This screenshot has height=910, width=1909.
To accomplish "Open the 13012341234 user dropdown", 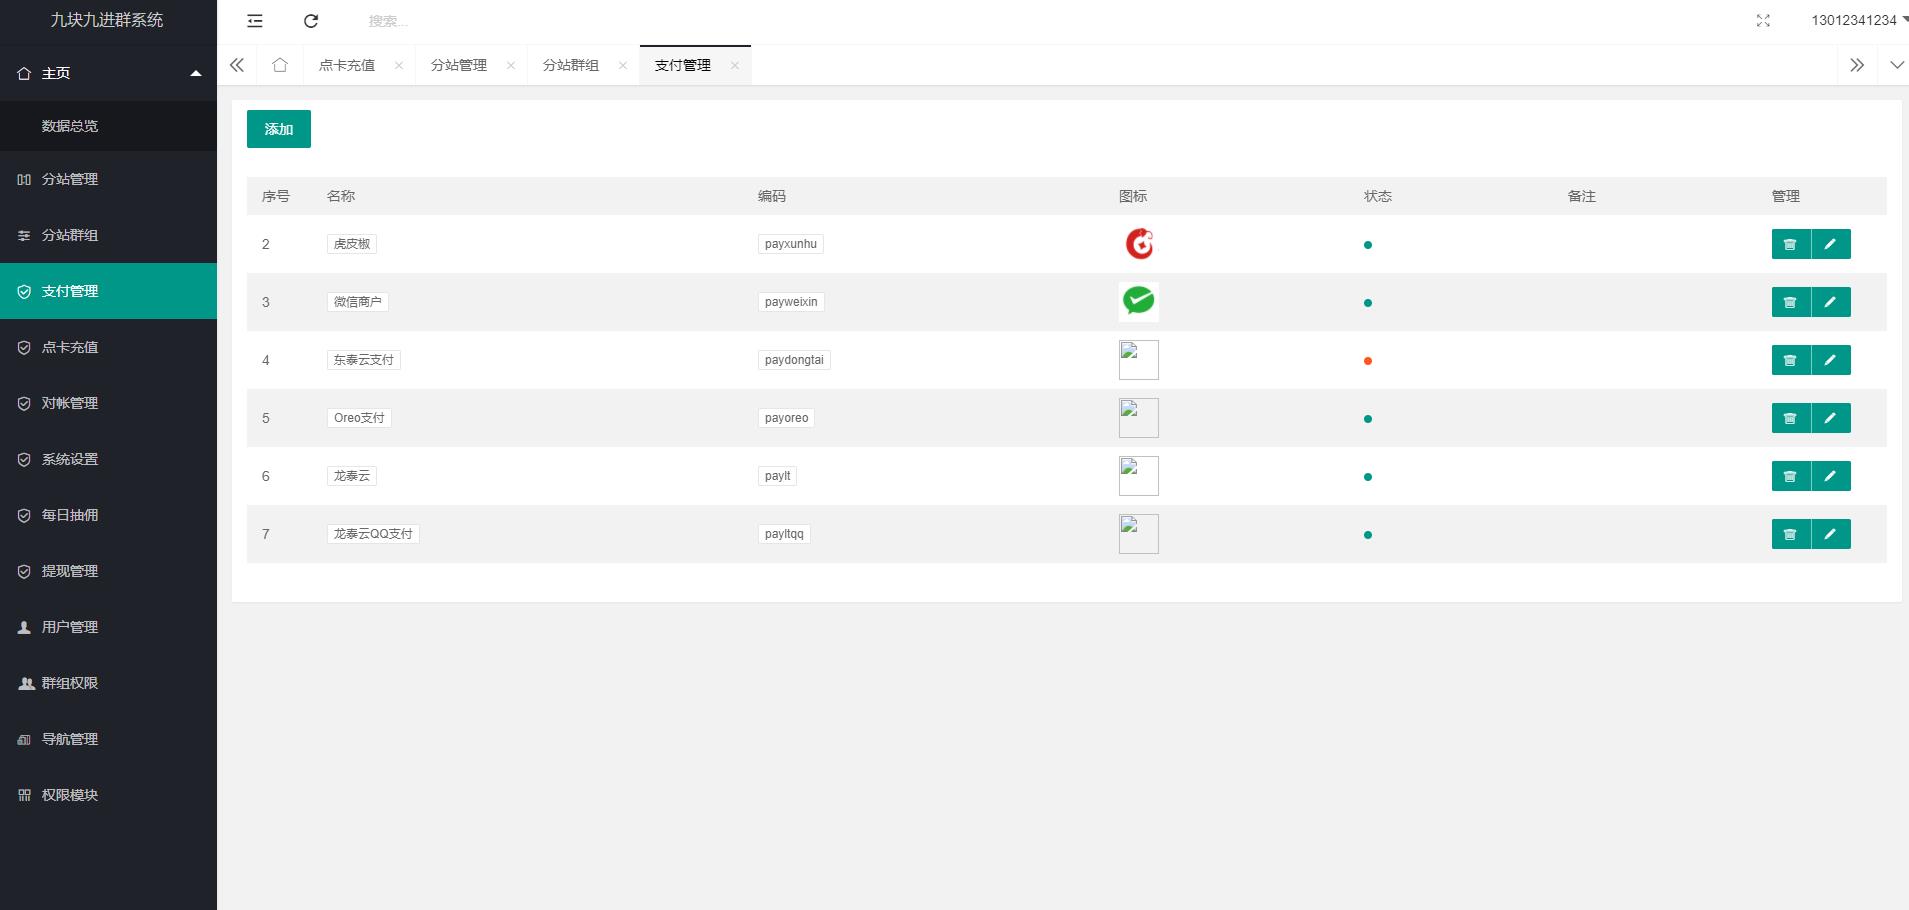I will (x=1858, y=20).
